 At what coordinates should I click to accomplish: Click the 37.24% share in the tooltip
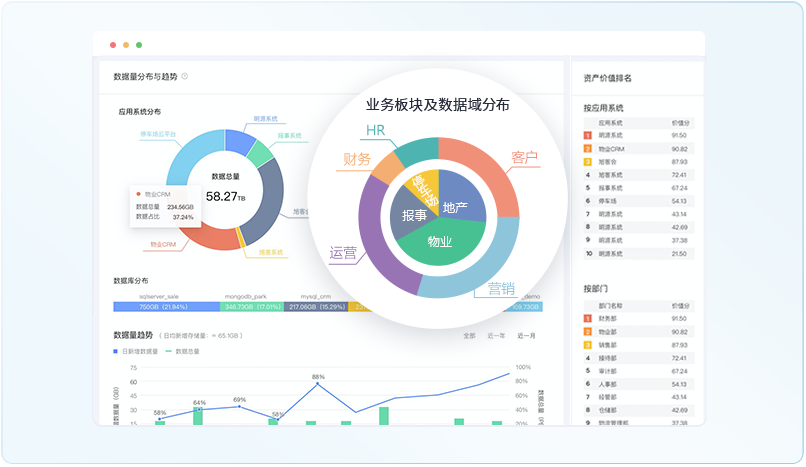[183, 217]
